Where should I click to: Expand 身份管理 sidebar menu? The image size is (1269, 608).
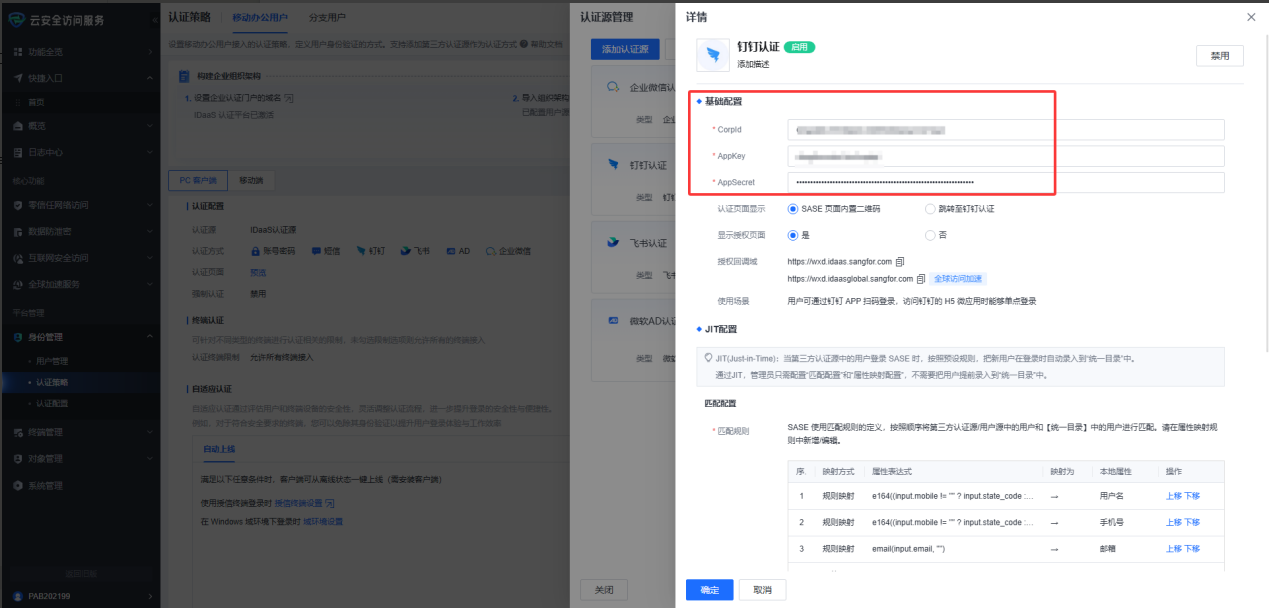tap(80, 337)
